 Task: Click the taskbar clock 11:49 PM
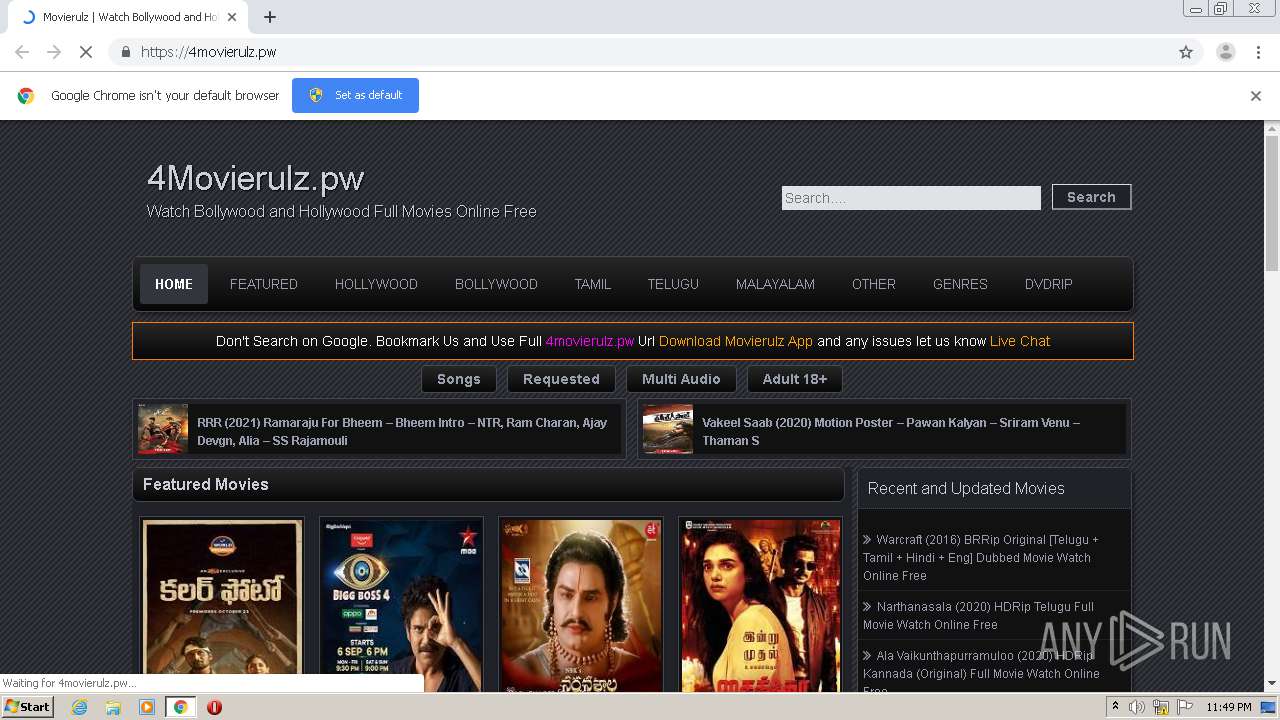1229,707
